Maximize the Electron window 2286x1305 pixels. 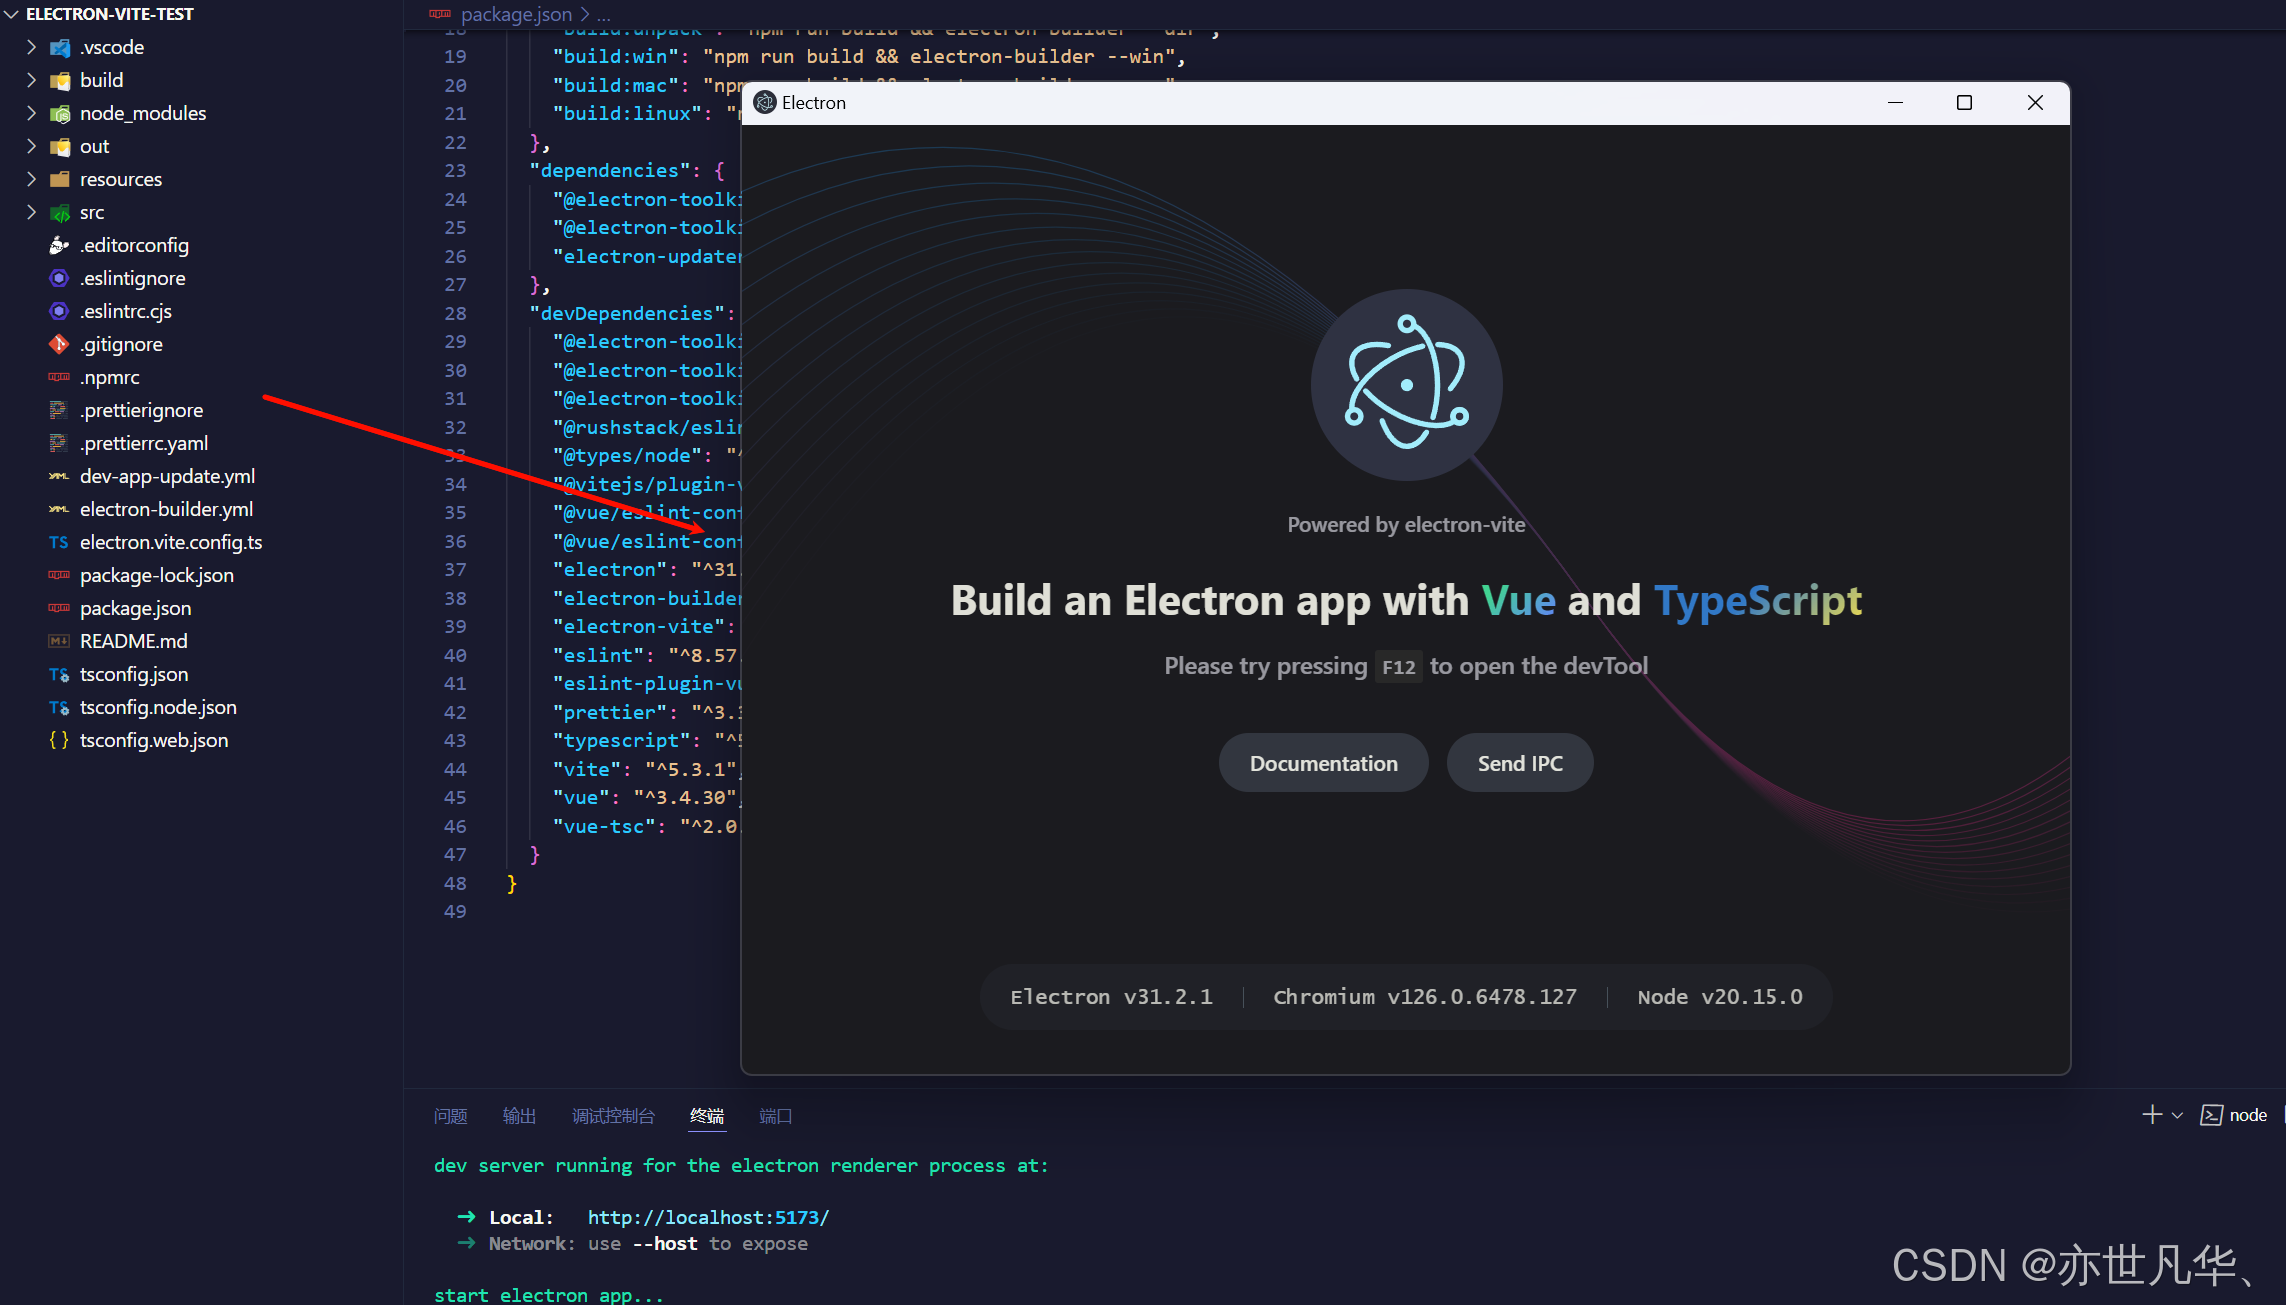point(1964,103)
